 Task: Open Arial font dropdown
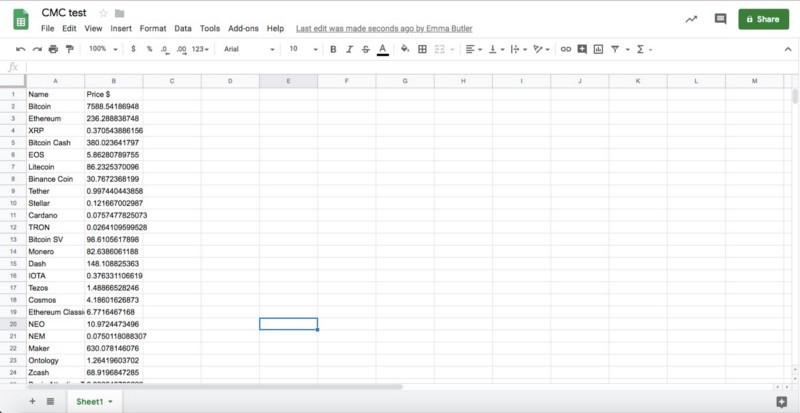(x=249, y=49)
